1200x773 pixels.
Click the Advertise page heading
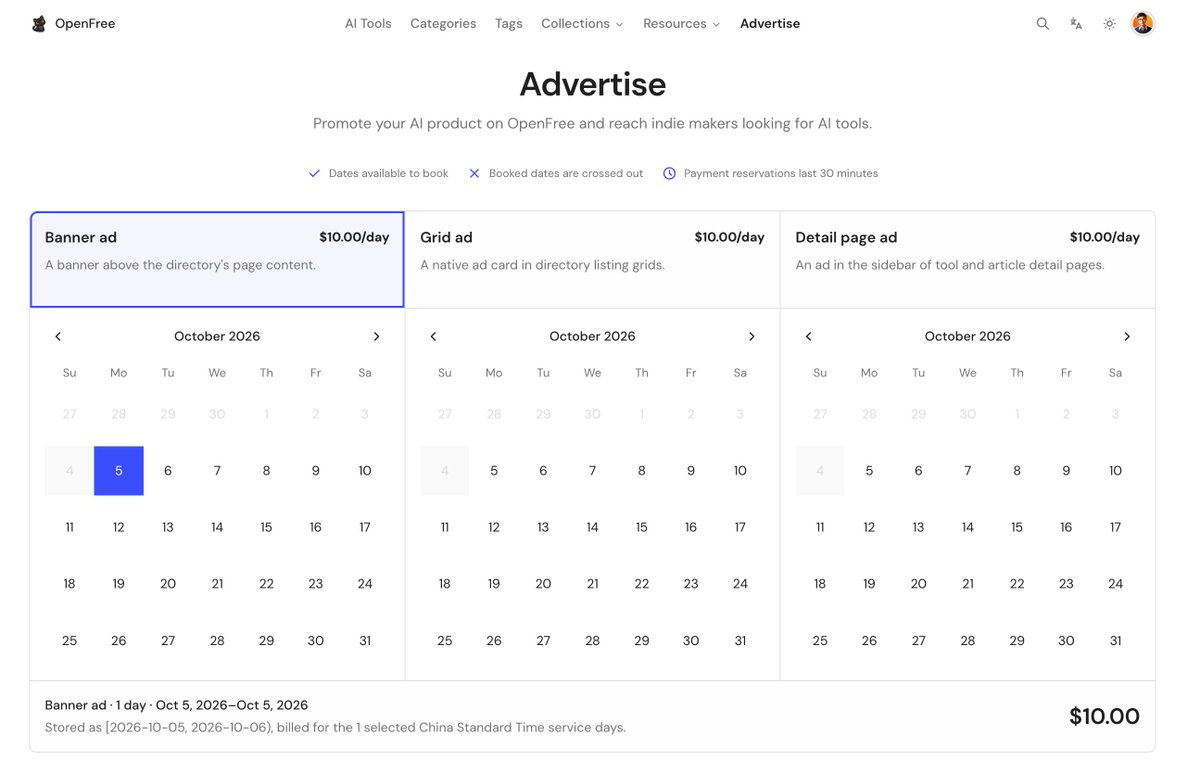coord(593,84)
